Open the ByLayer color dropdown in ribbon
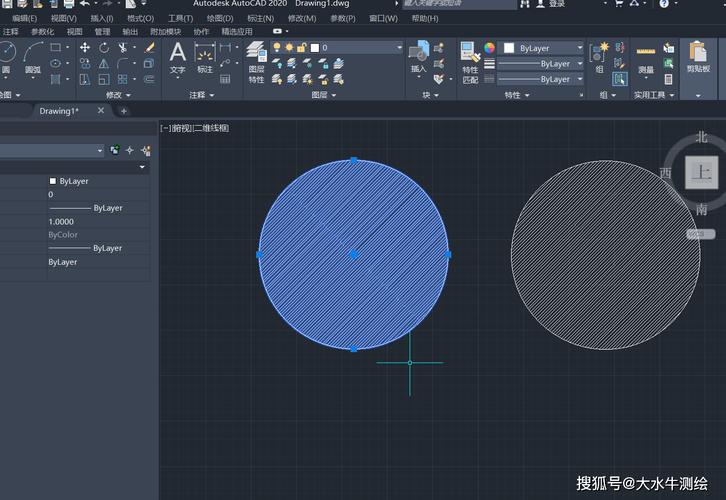The width and height of the screenshot is (726, 500). pyautogui.click(x=579, y=47)
